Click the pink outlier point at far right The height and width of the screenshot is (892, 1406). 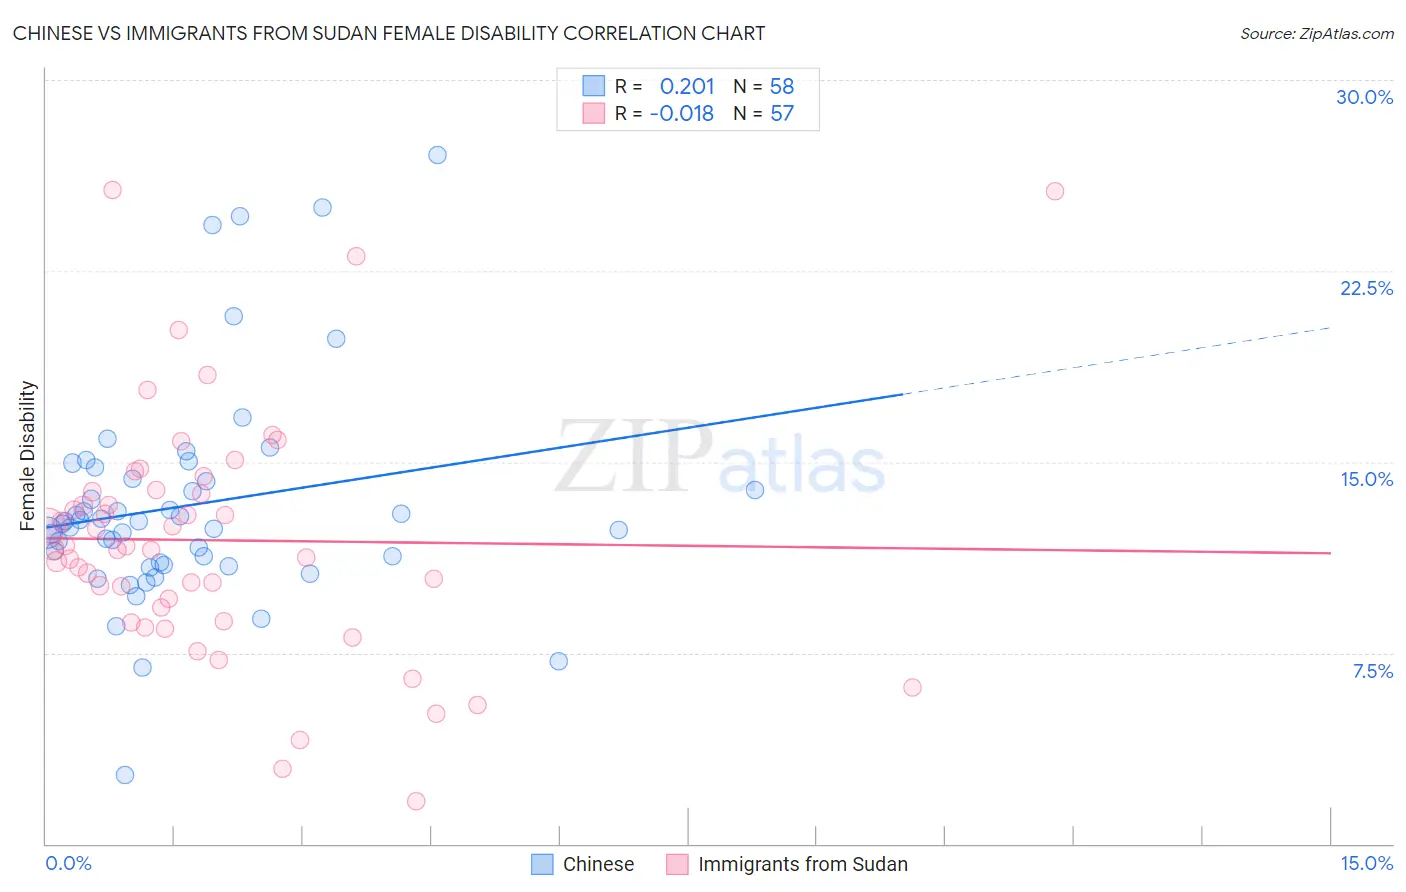coord(1055,191)
